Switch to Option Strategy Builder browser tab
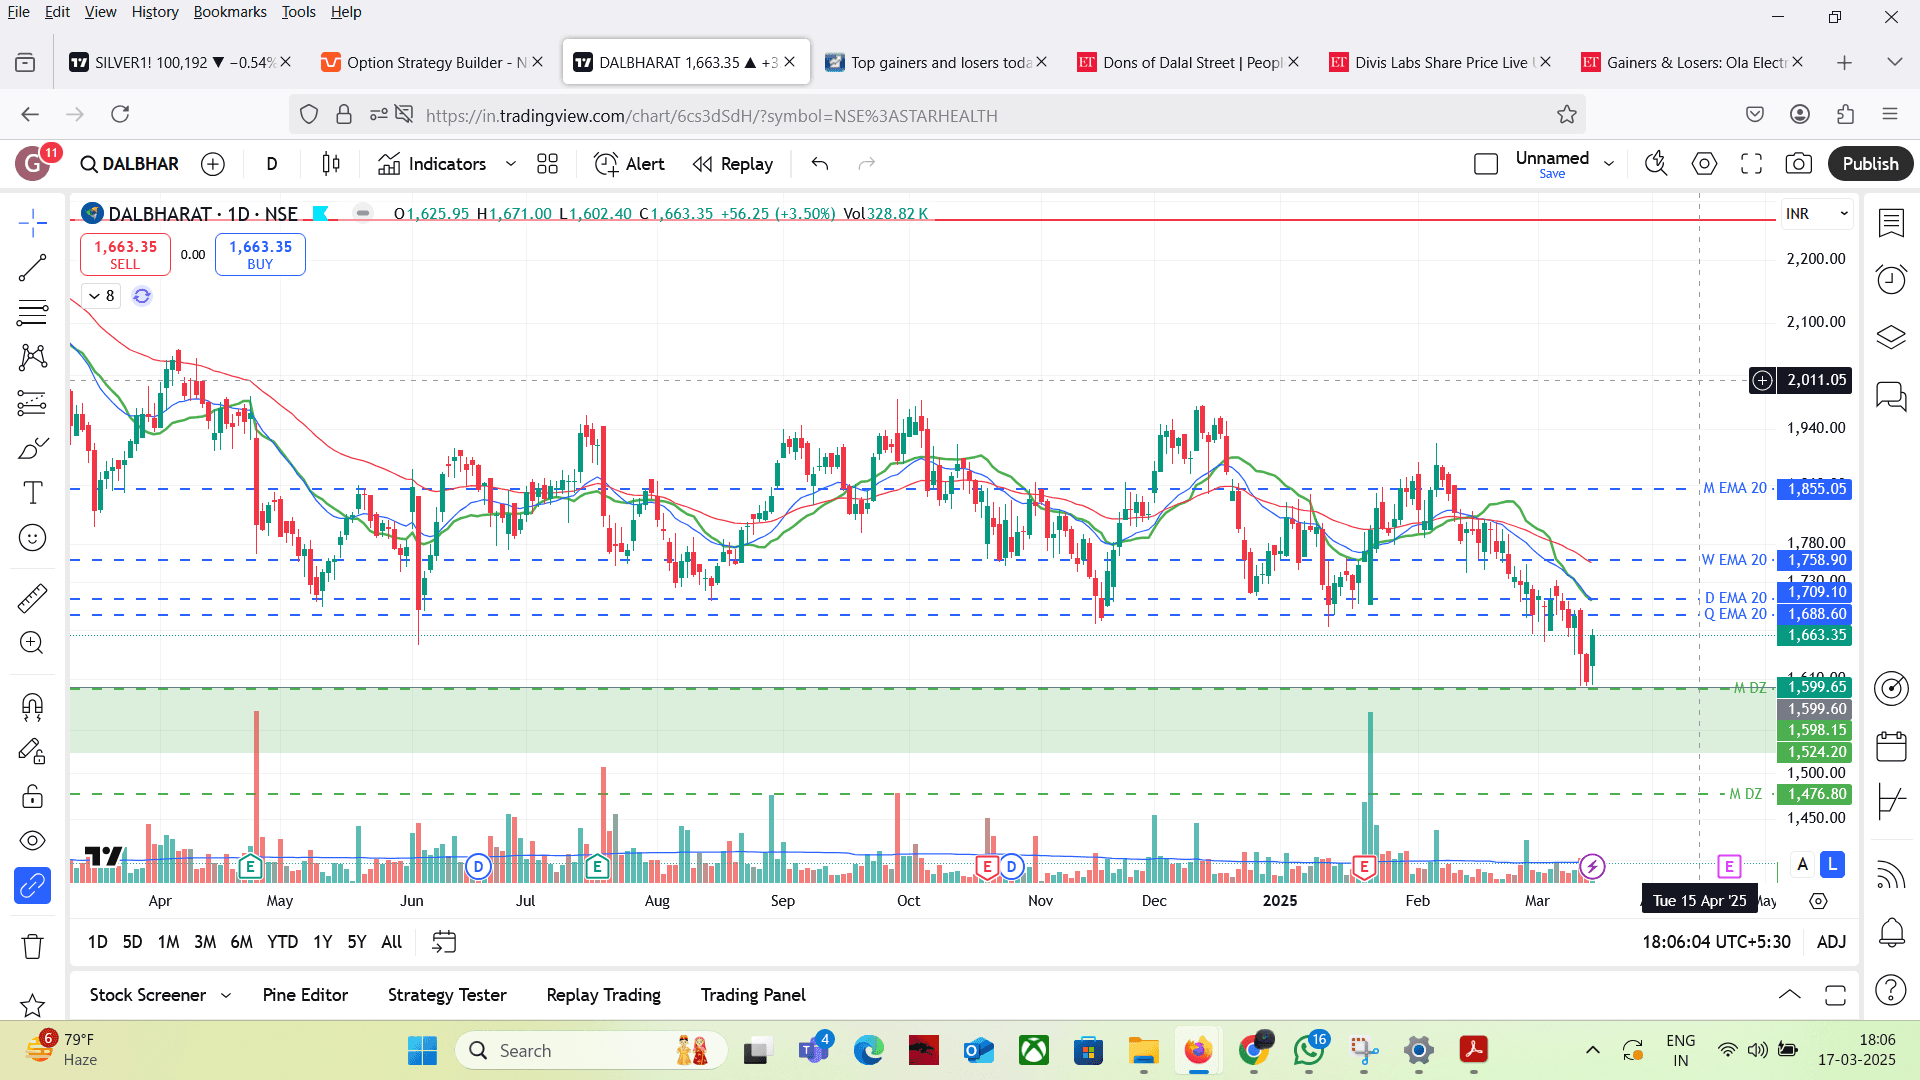 (432, 62)
